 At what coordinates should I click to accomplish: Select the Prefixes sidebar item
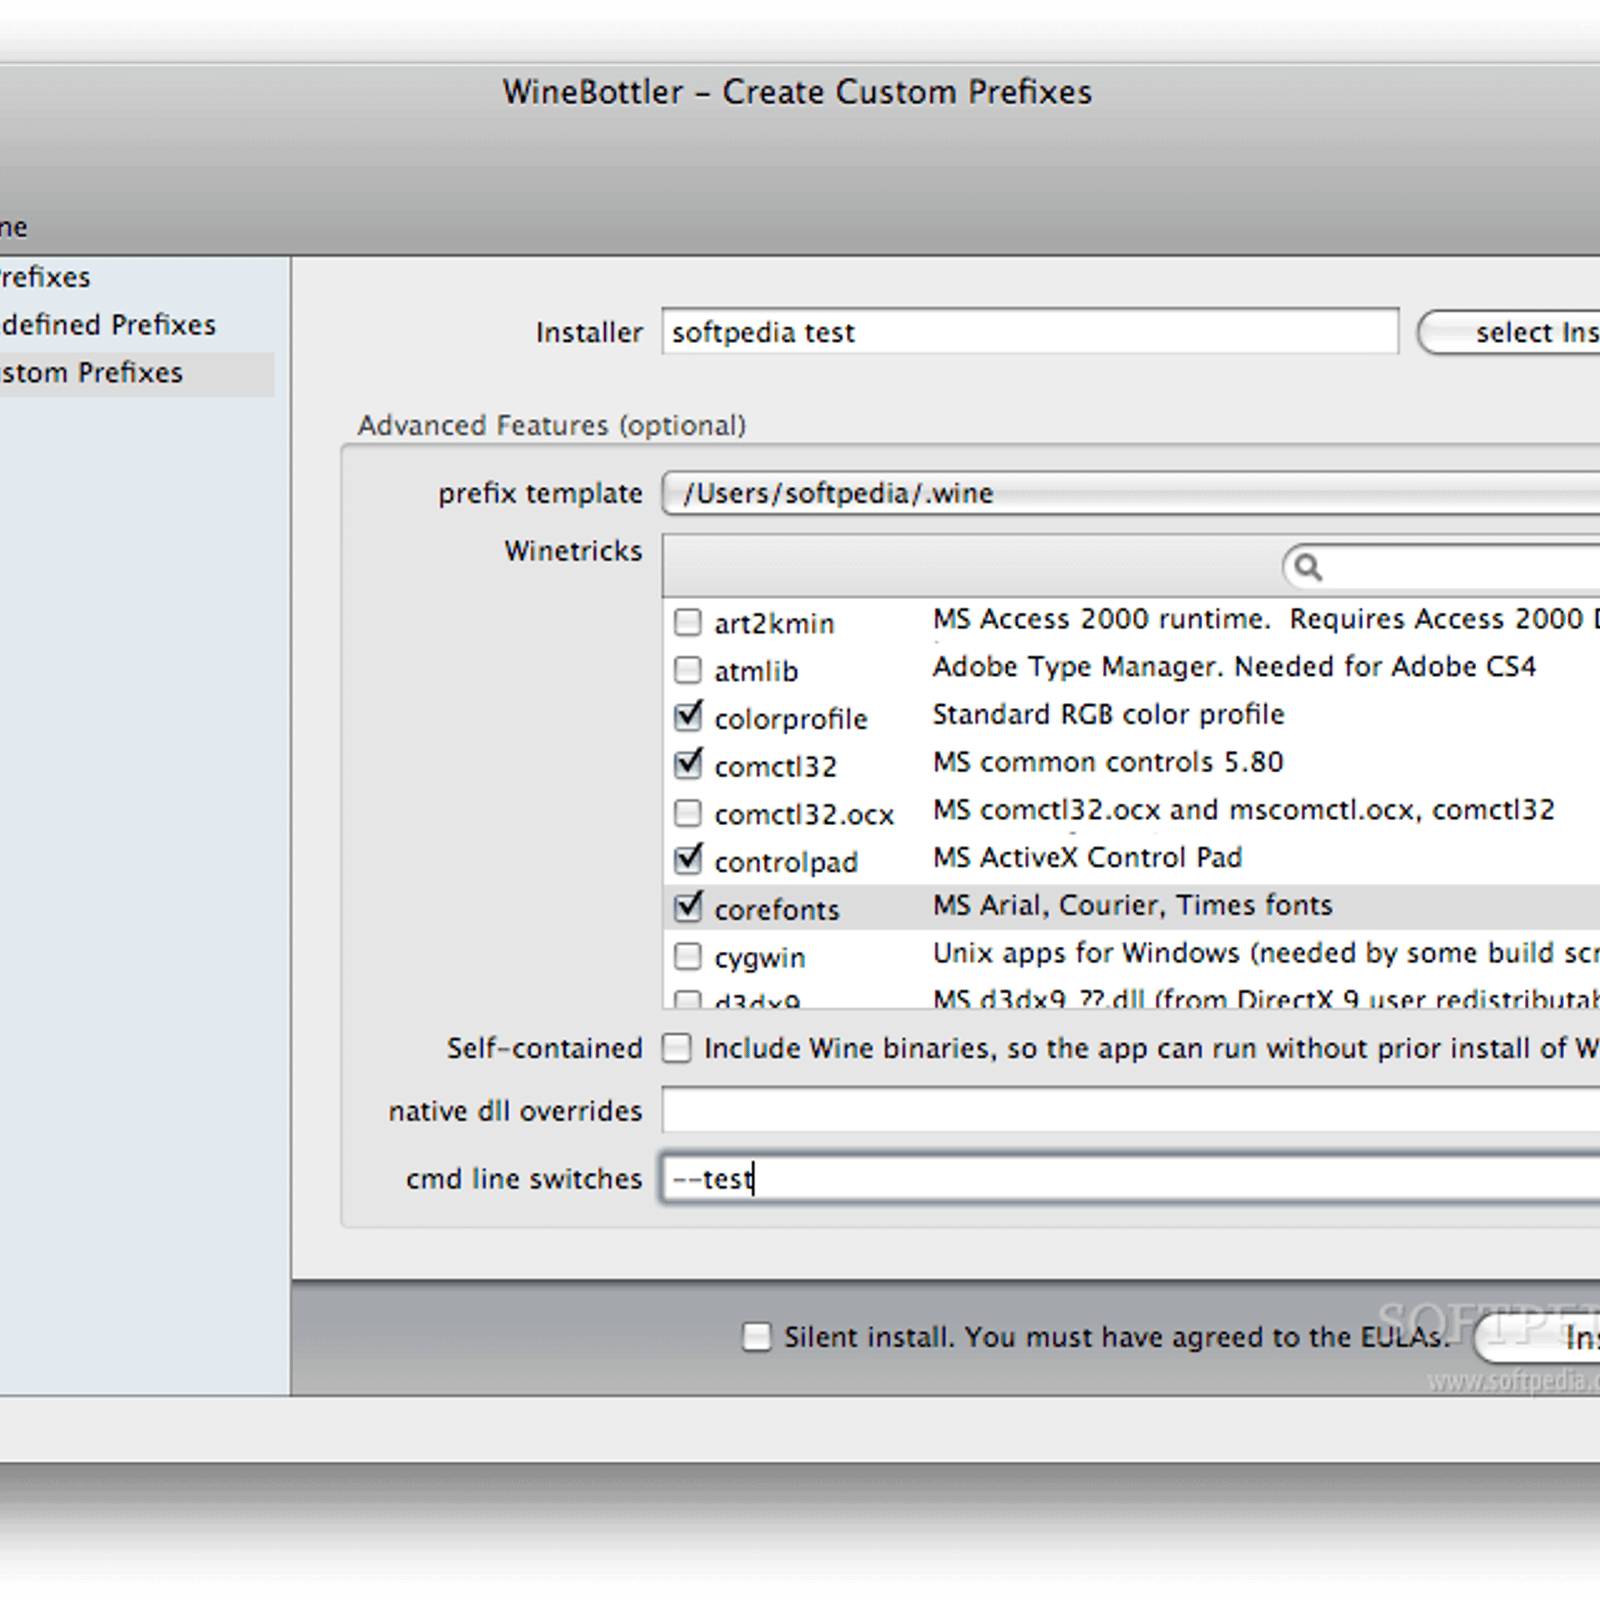(45, 277)
